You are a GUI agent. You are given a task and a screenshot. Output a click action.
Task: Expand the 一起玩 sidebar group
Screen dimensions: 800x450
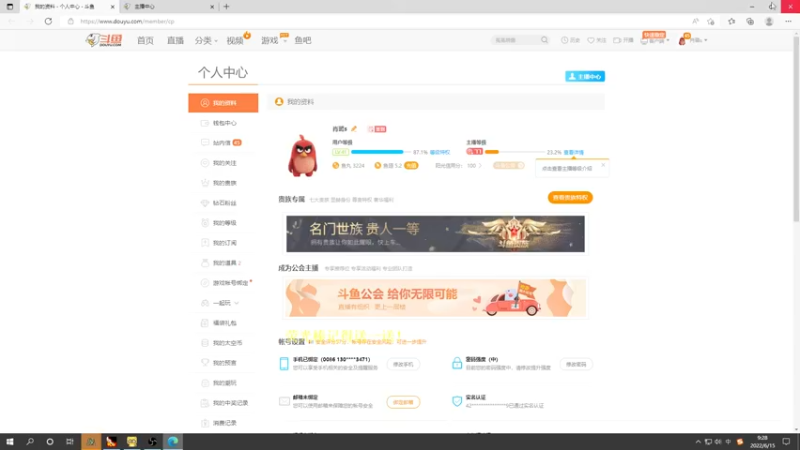point(223,303)
